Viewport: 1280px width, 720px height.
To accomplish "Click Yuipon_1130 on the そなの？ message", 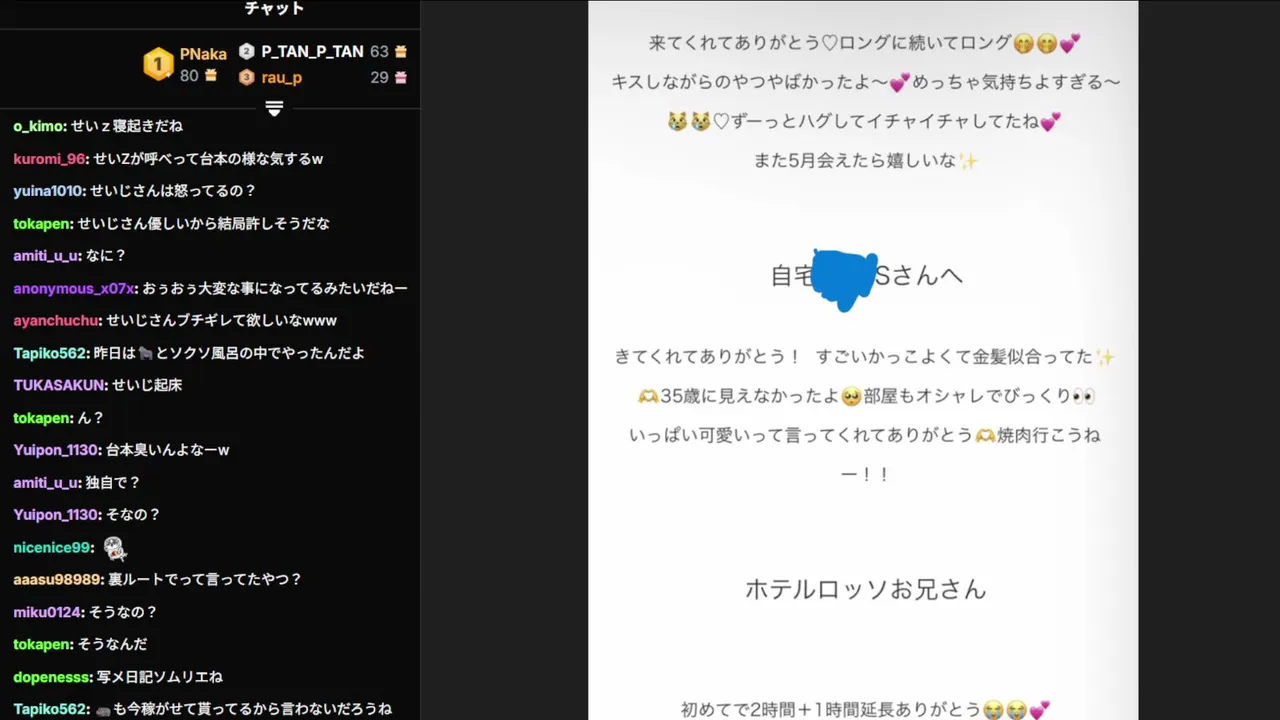I will coord(56,515).
